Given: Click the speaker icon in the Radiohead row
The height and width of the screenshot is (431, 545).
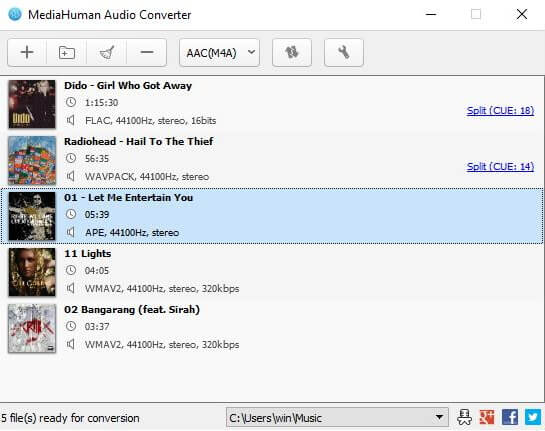Looking at the screenshot, I should coord(71,176).
